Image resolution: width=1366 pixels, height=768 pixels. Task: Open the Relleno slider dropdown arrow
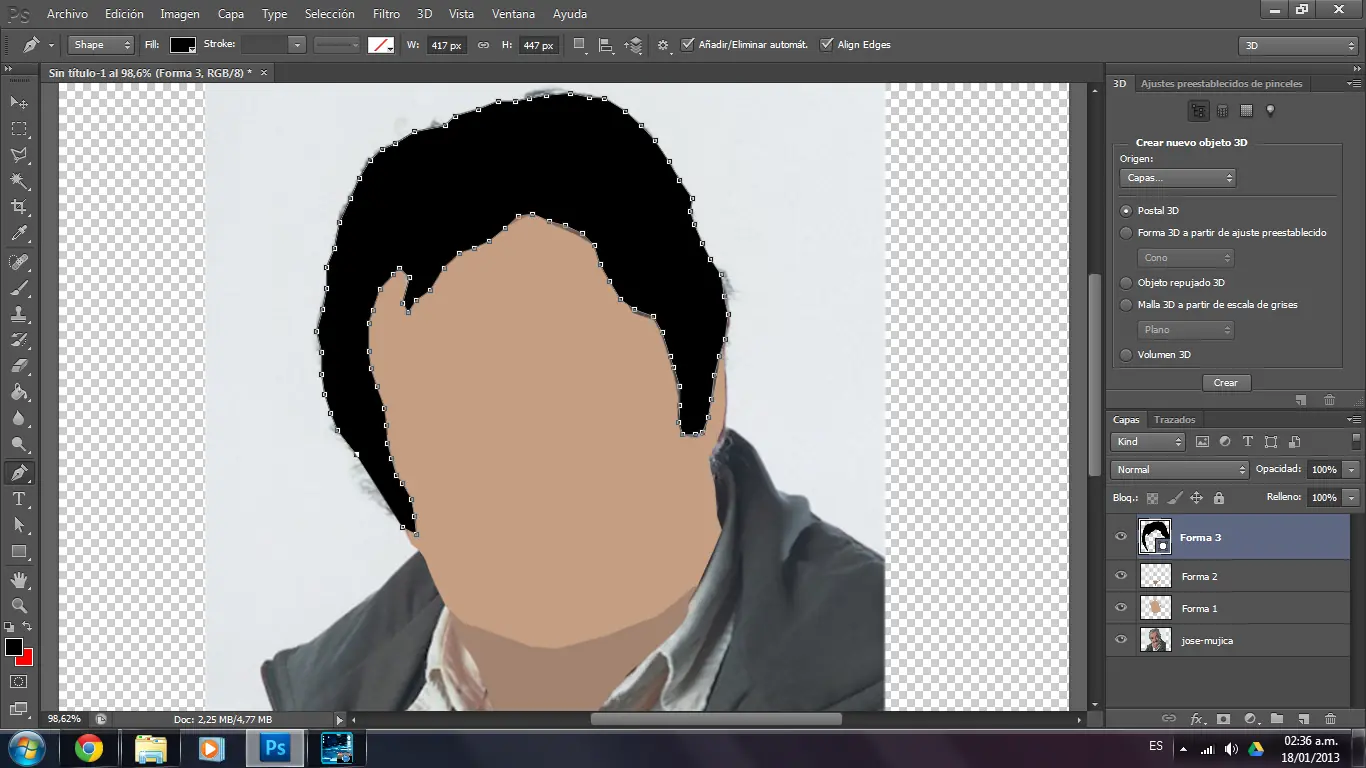1351,498
